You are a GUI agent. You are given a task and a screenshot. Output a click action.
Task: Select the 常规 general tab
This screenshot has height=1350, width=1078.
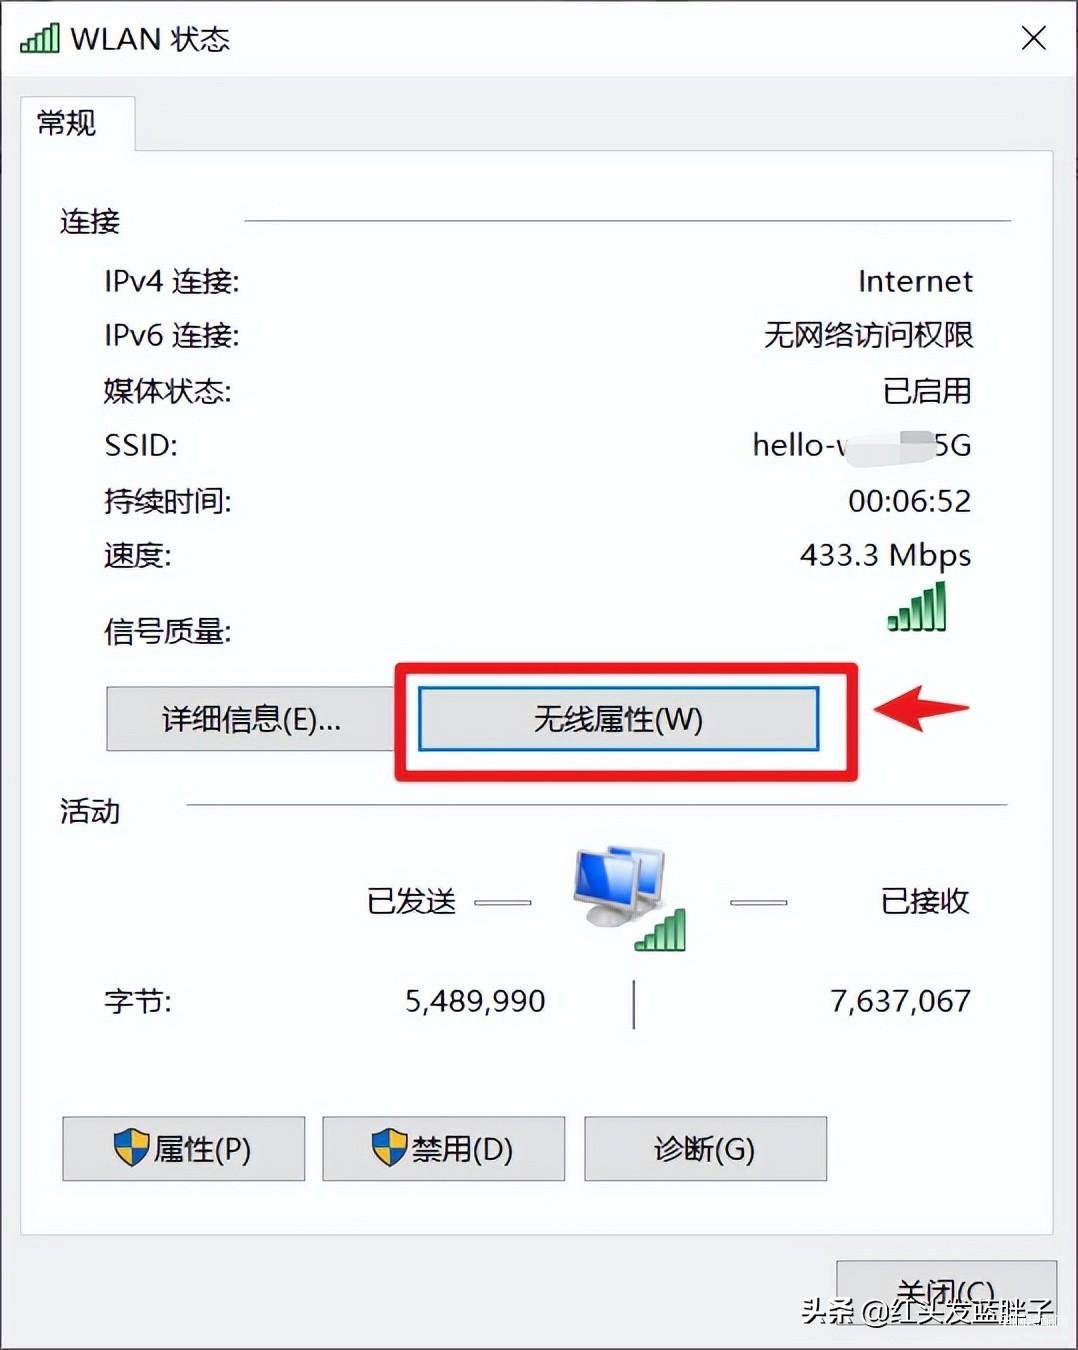point(67,124)
